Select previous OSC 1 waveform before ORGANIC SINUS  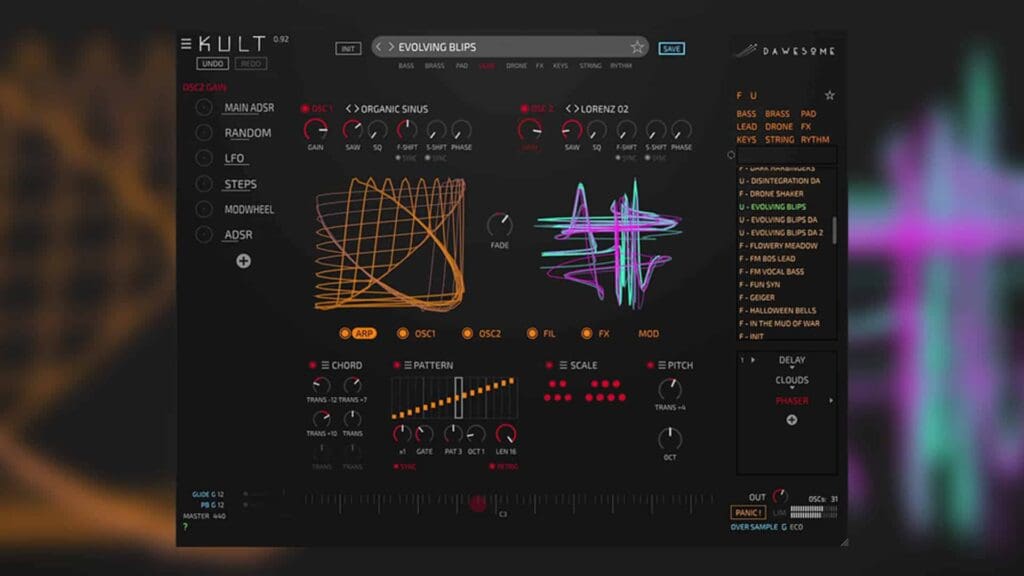pyautogui.click(x=348, y=108)
